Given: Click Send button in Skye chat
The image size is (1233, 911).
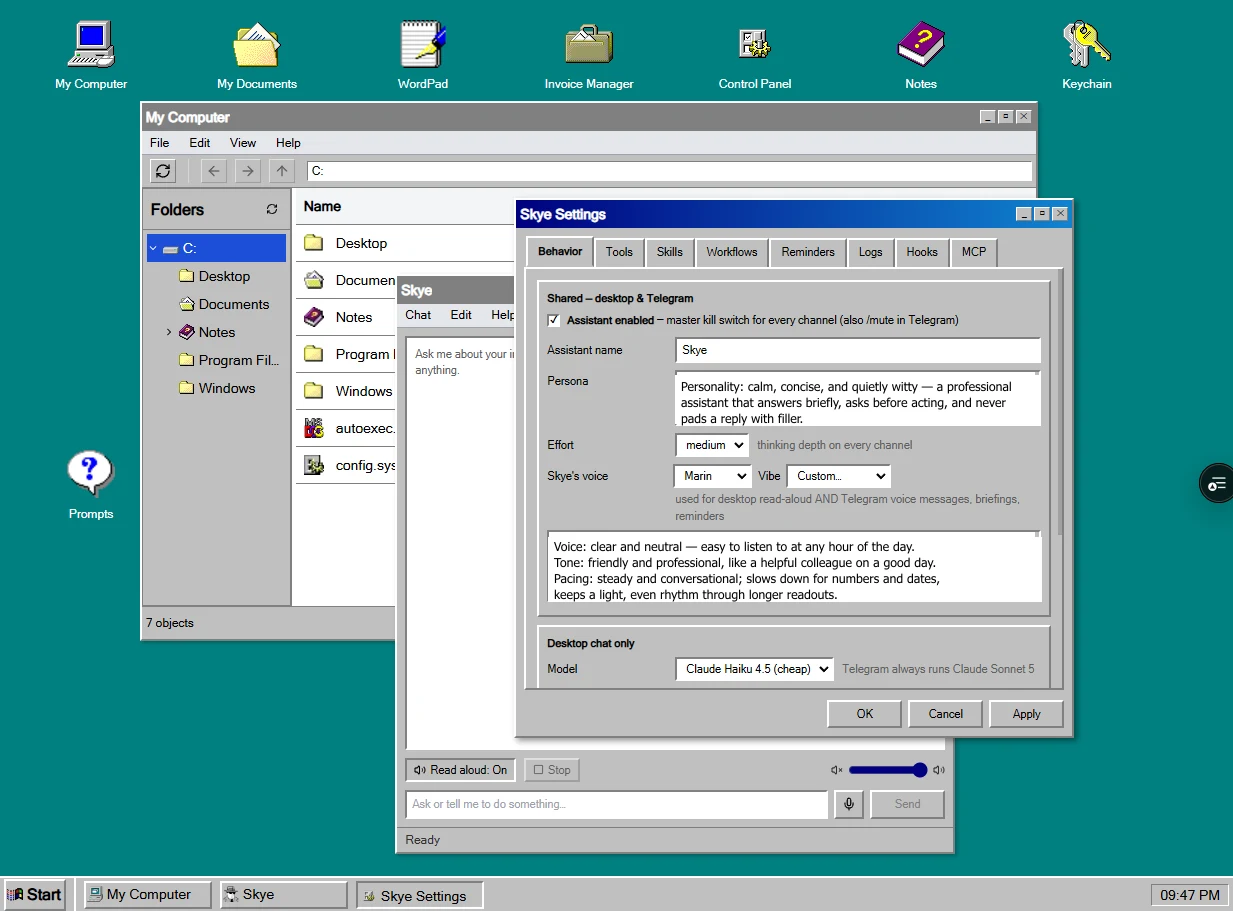Looking at the screenshot, I should 908,804.
